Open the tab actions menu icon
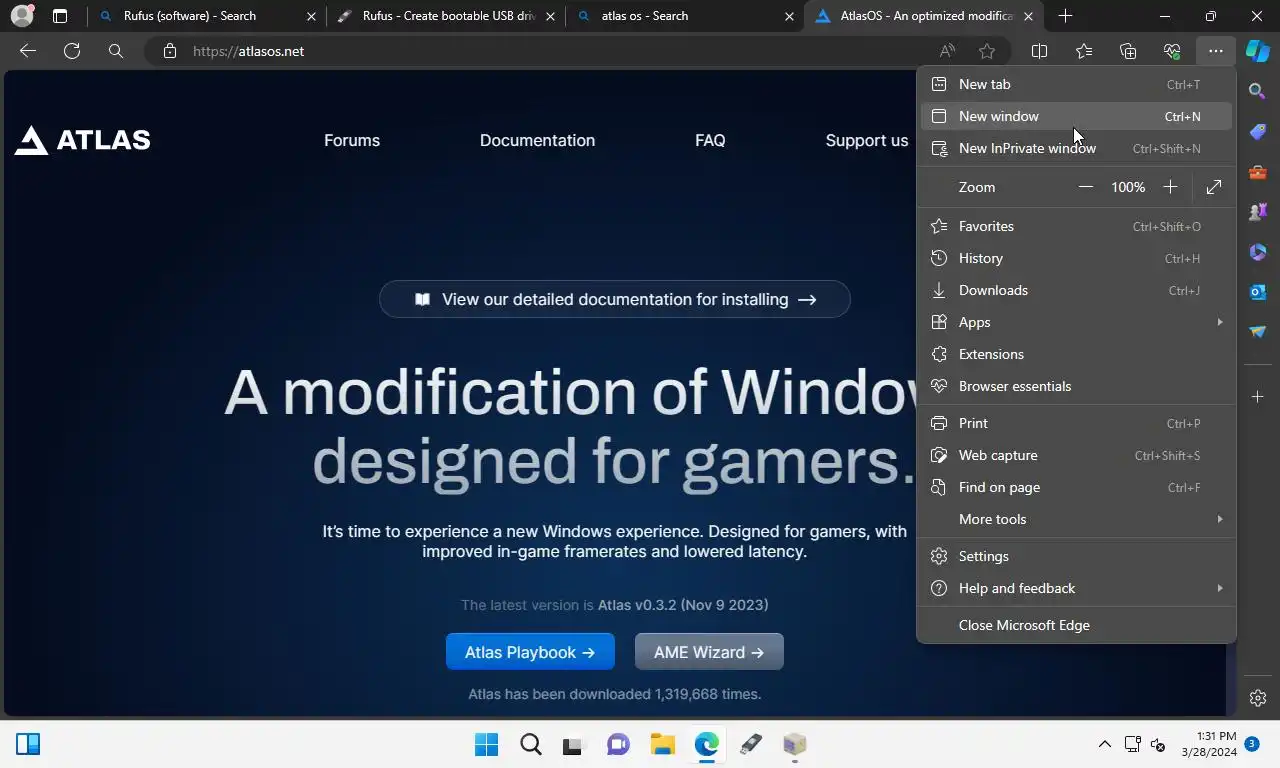The height and width of the screenshot is (768, 1280). [60, 16]
